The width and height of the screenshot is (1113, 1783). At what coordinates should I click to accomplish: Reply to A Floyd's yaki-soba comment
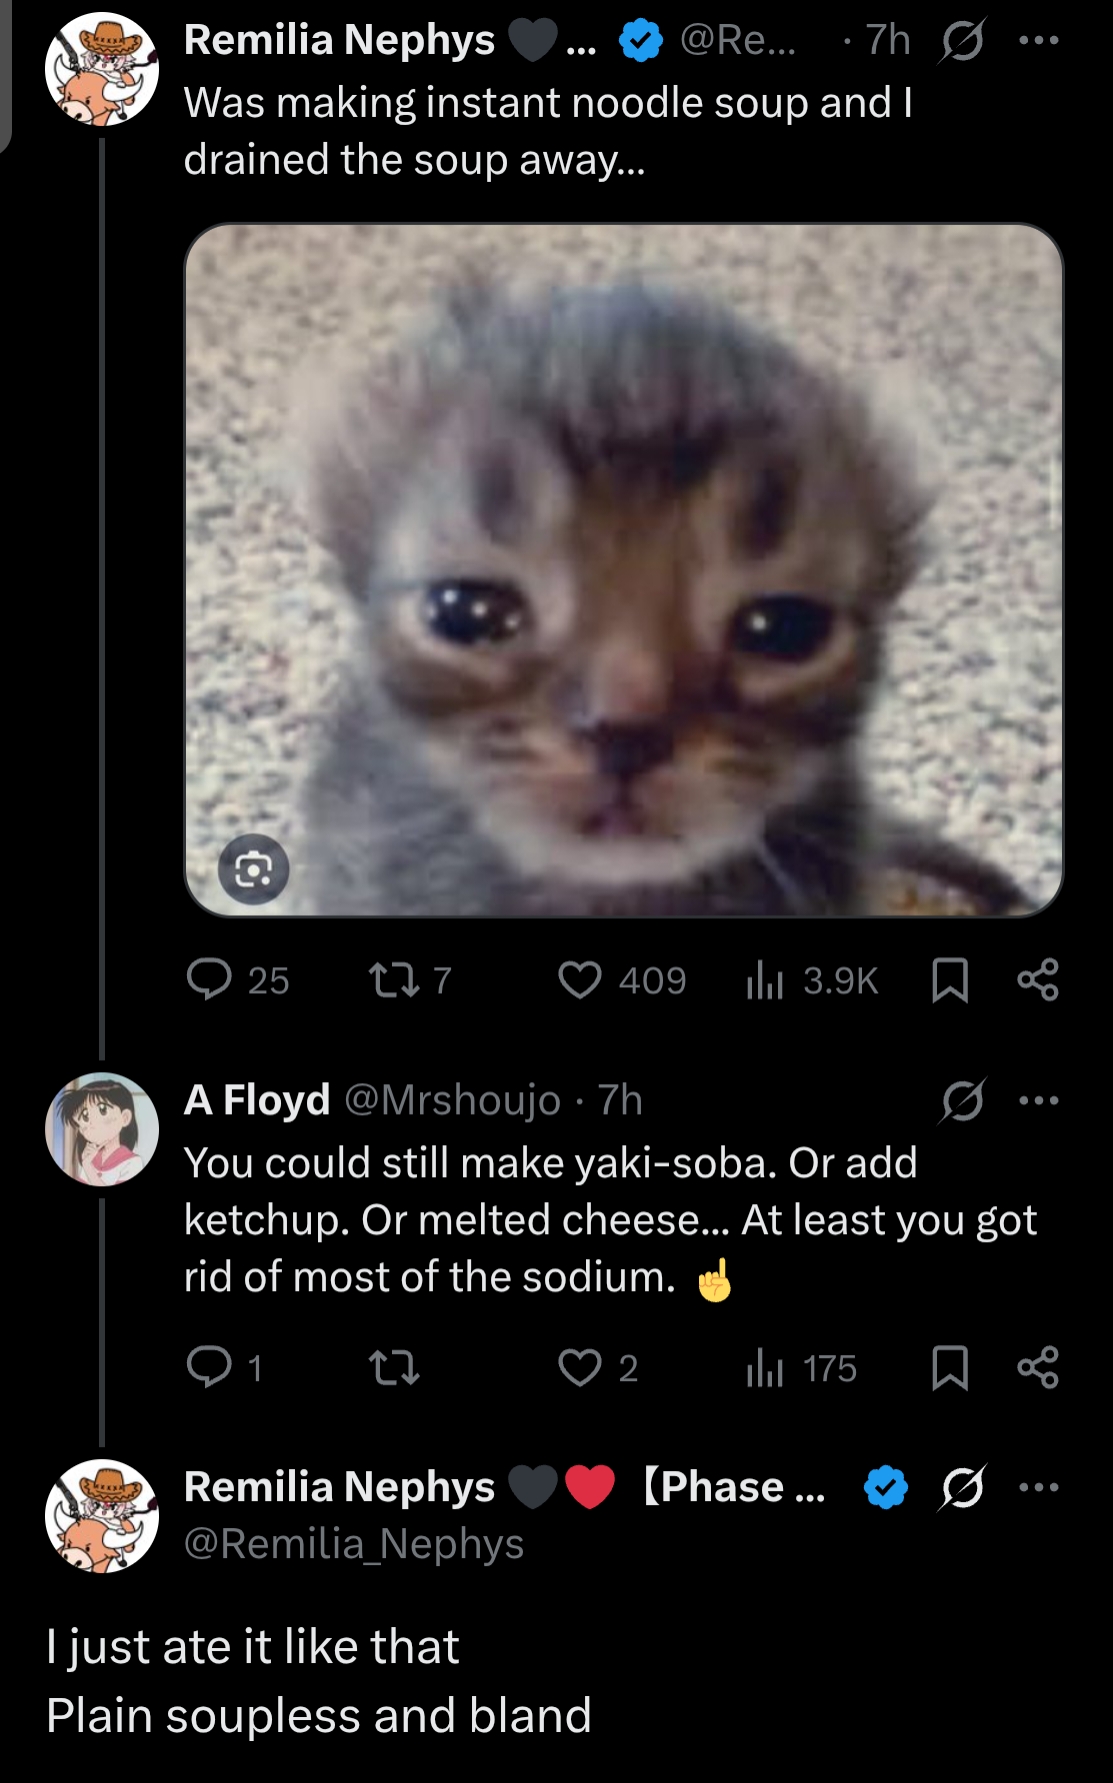(209, 1367)
